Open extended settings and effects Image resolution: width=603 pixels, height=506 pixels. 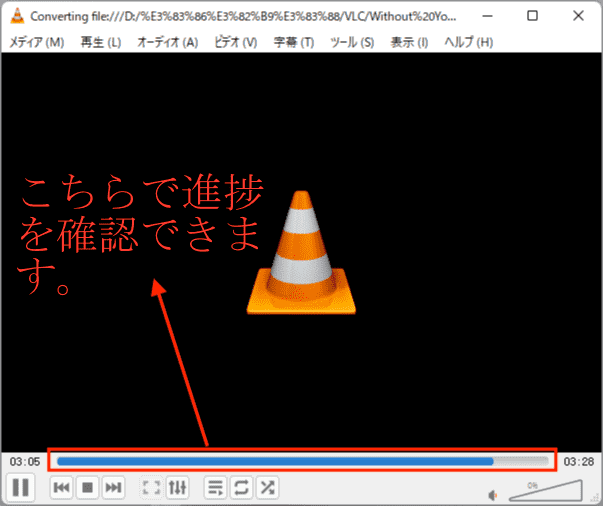[178, 488]
